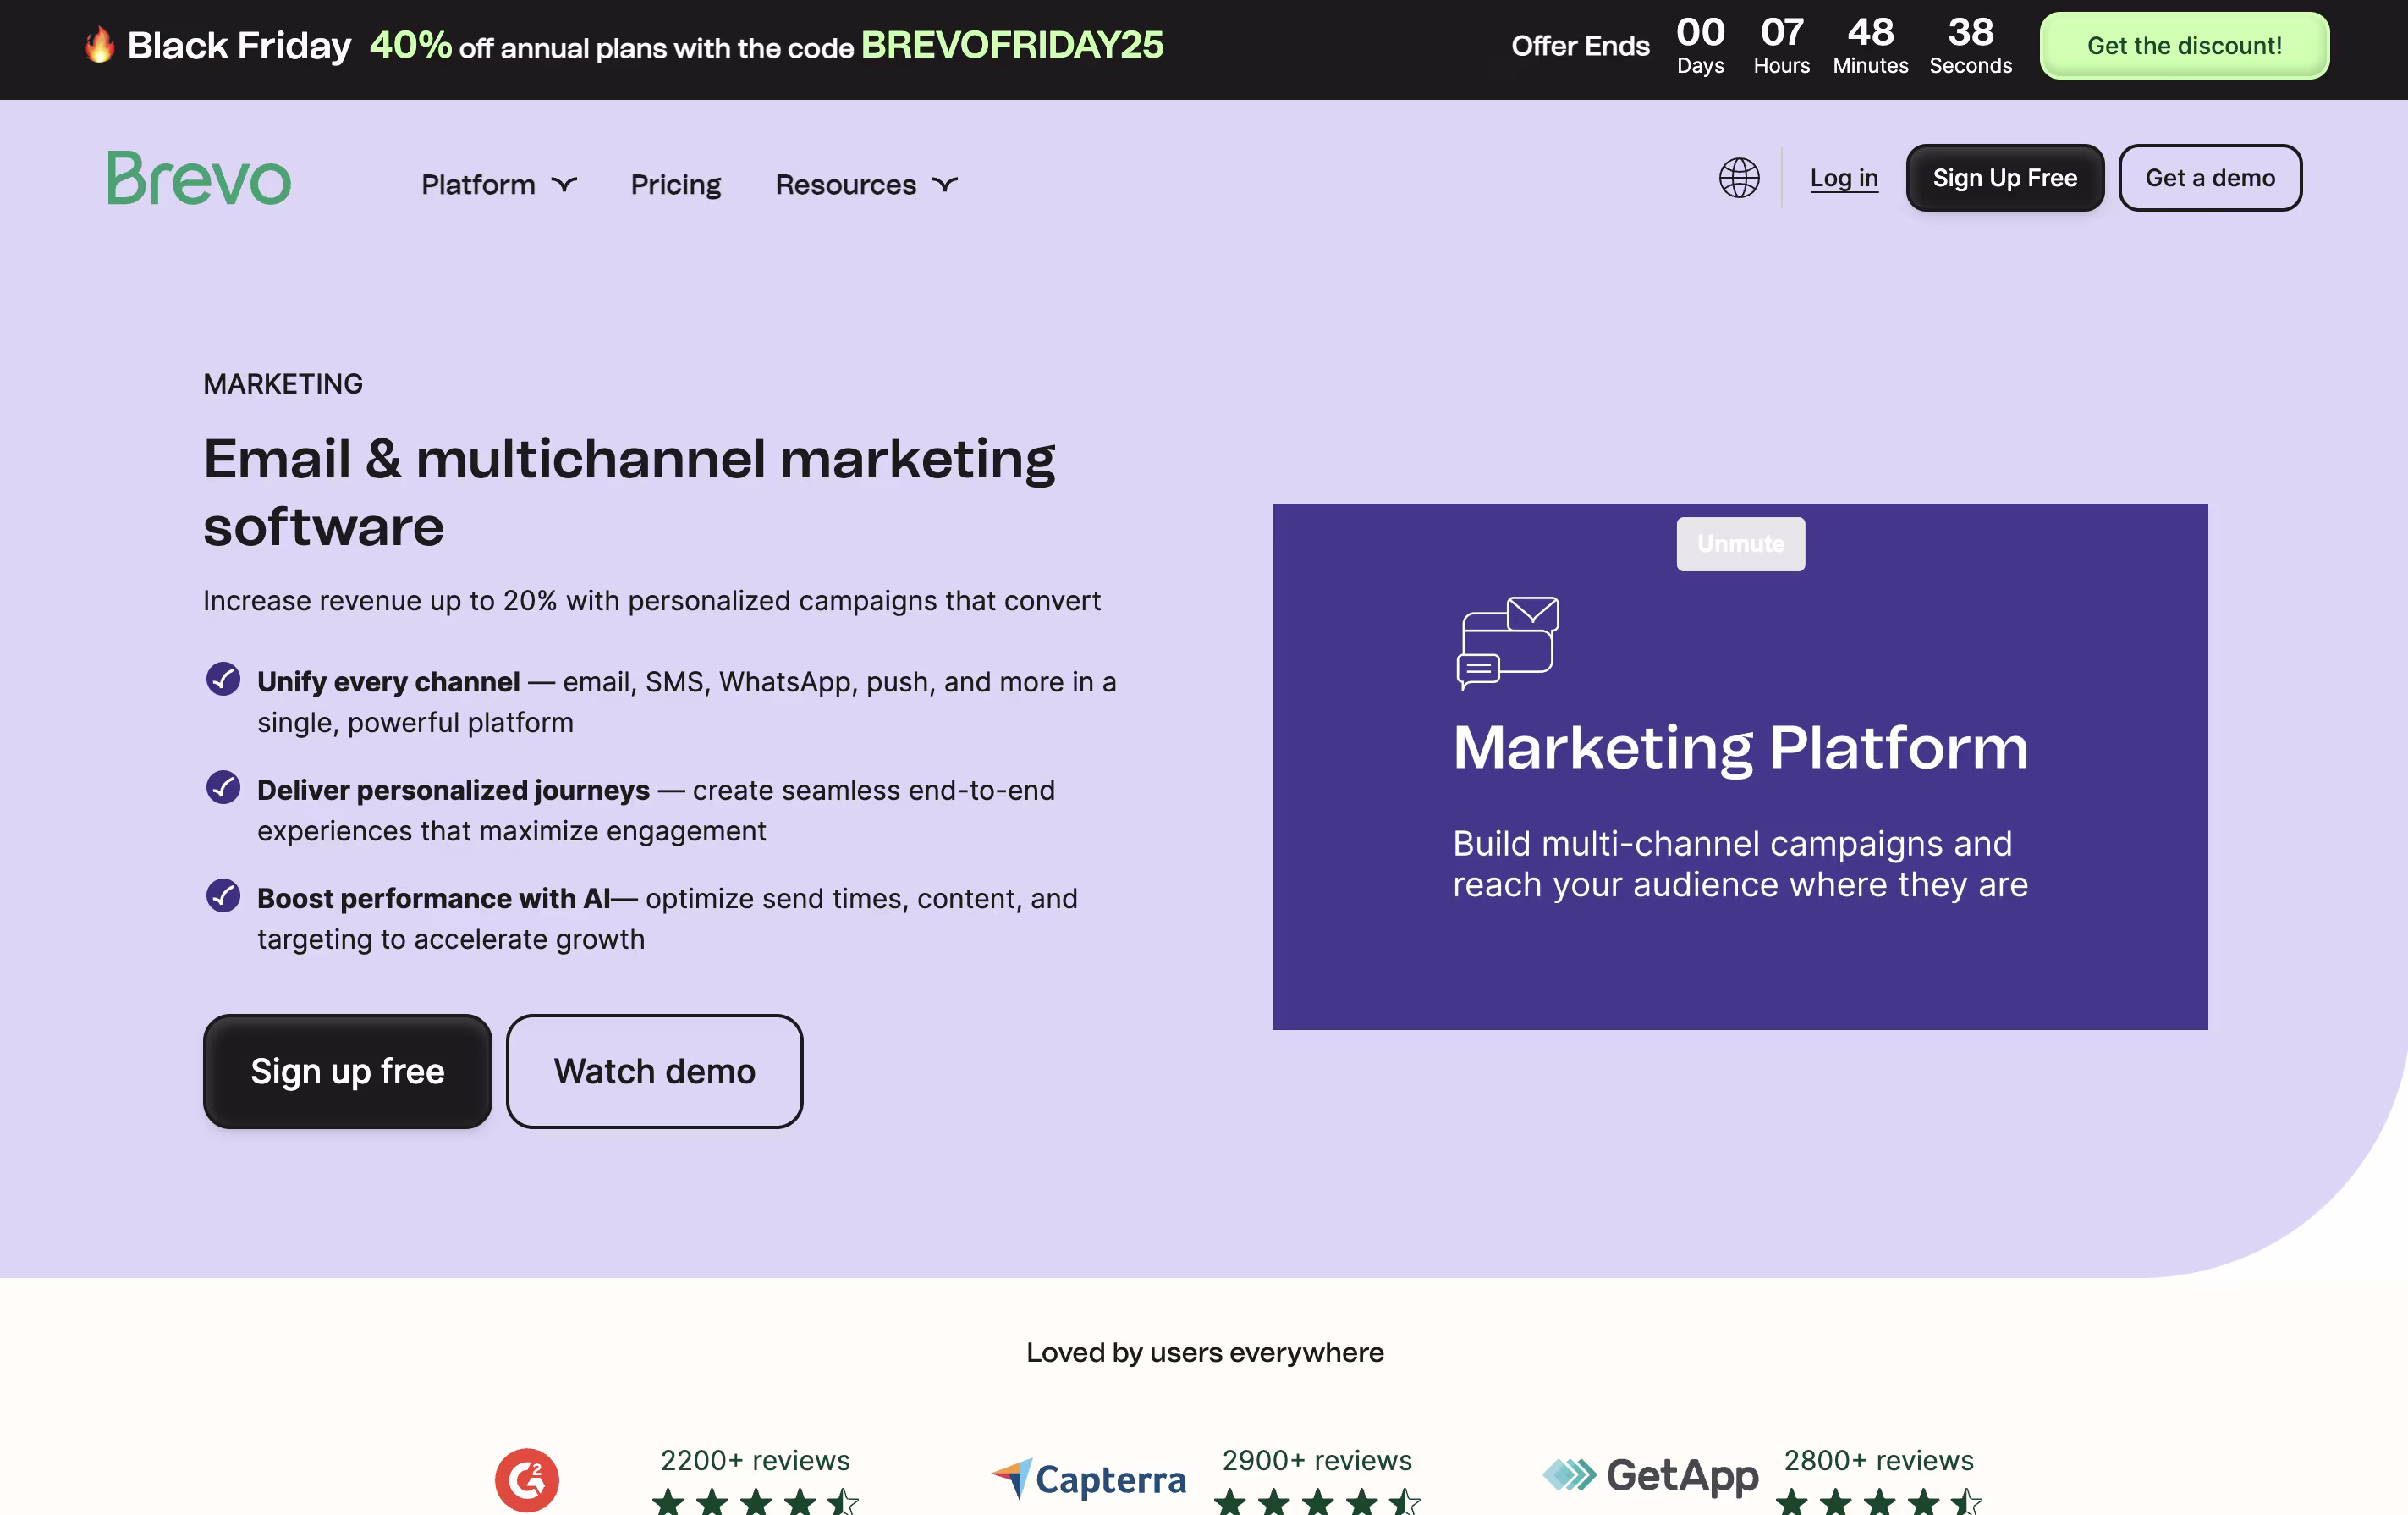Unmute the Marketing Platform video
2408x1515 pixels.
[1739, 544]
